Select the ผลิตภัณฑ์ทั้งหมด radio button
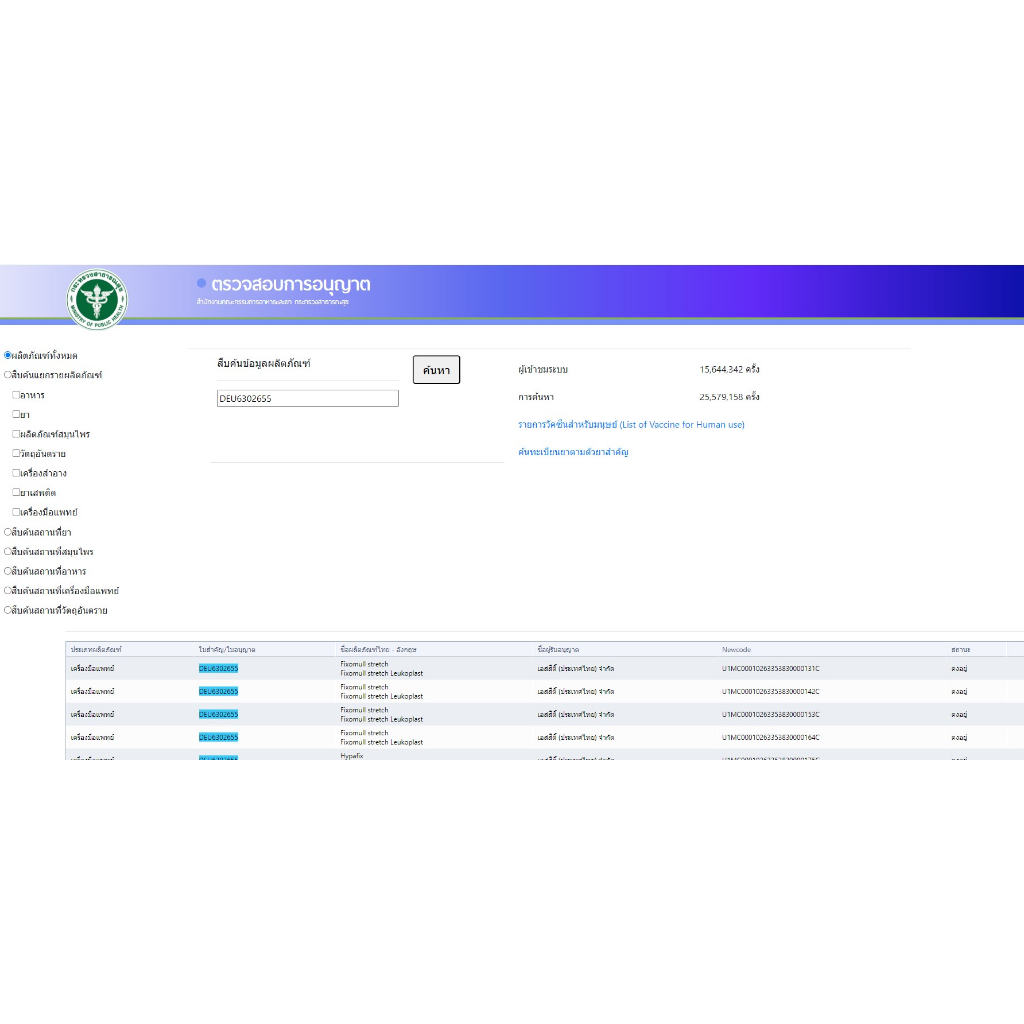The width and height of the screenshot is (1024, 1024). click(8, 355)
